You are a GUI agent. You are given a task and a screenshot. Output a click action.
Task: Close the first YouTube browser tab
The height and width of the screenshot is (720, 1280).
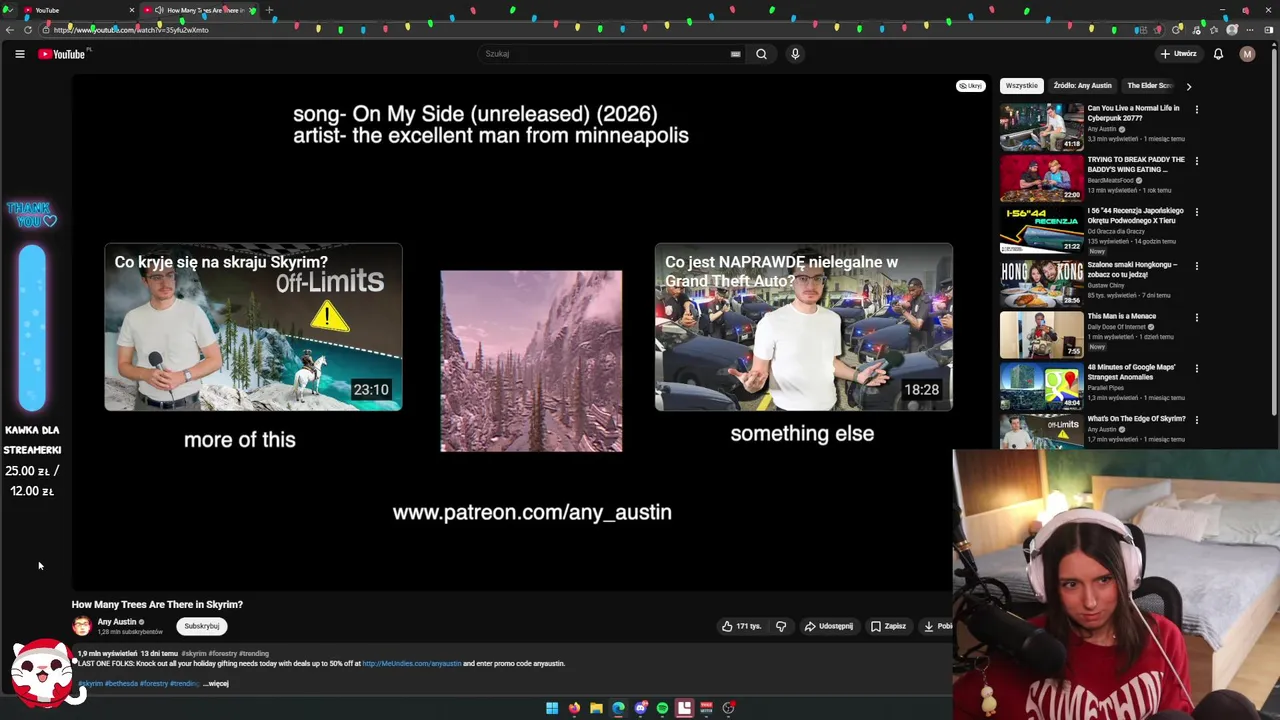point(131,10)
